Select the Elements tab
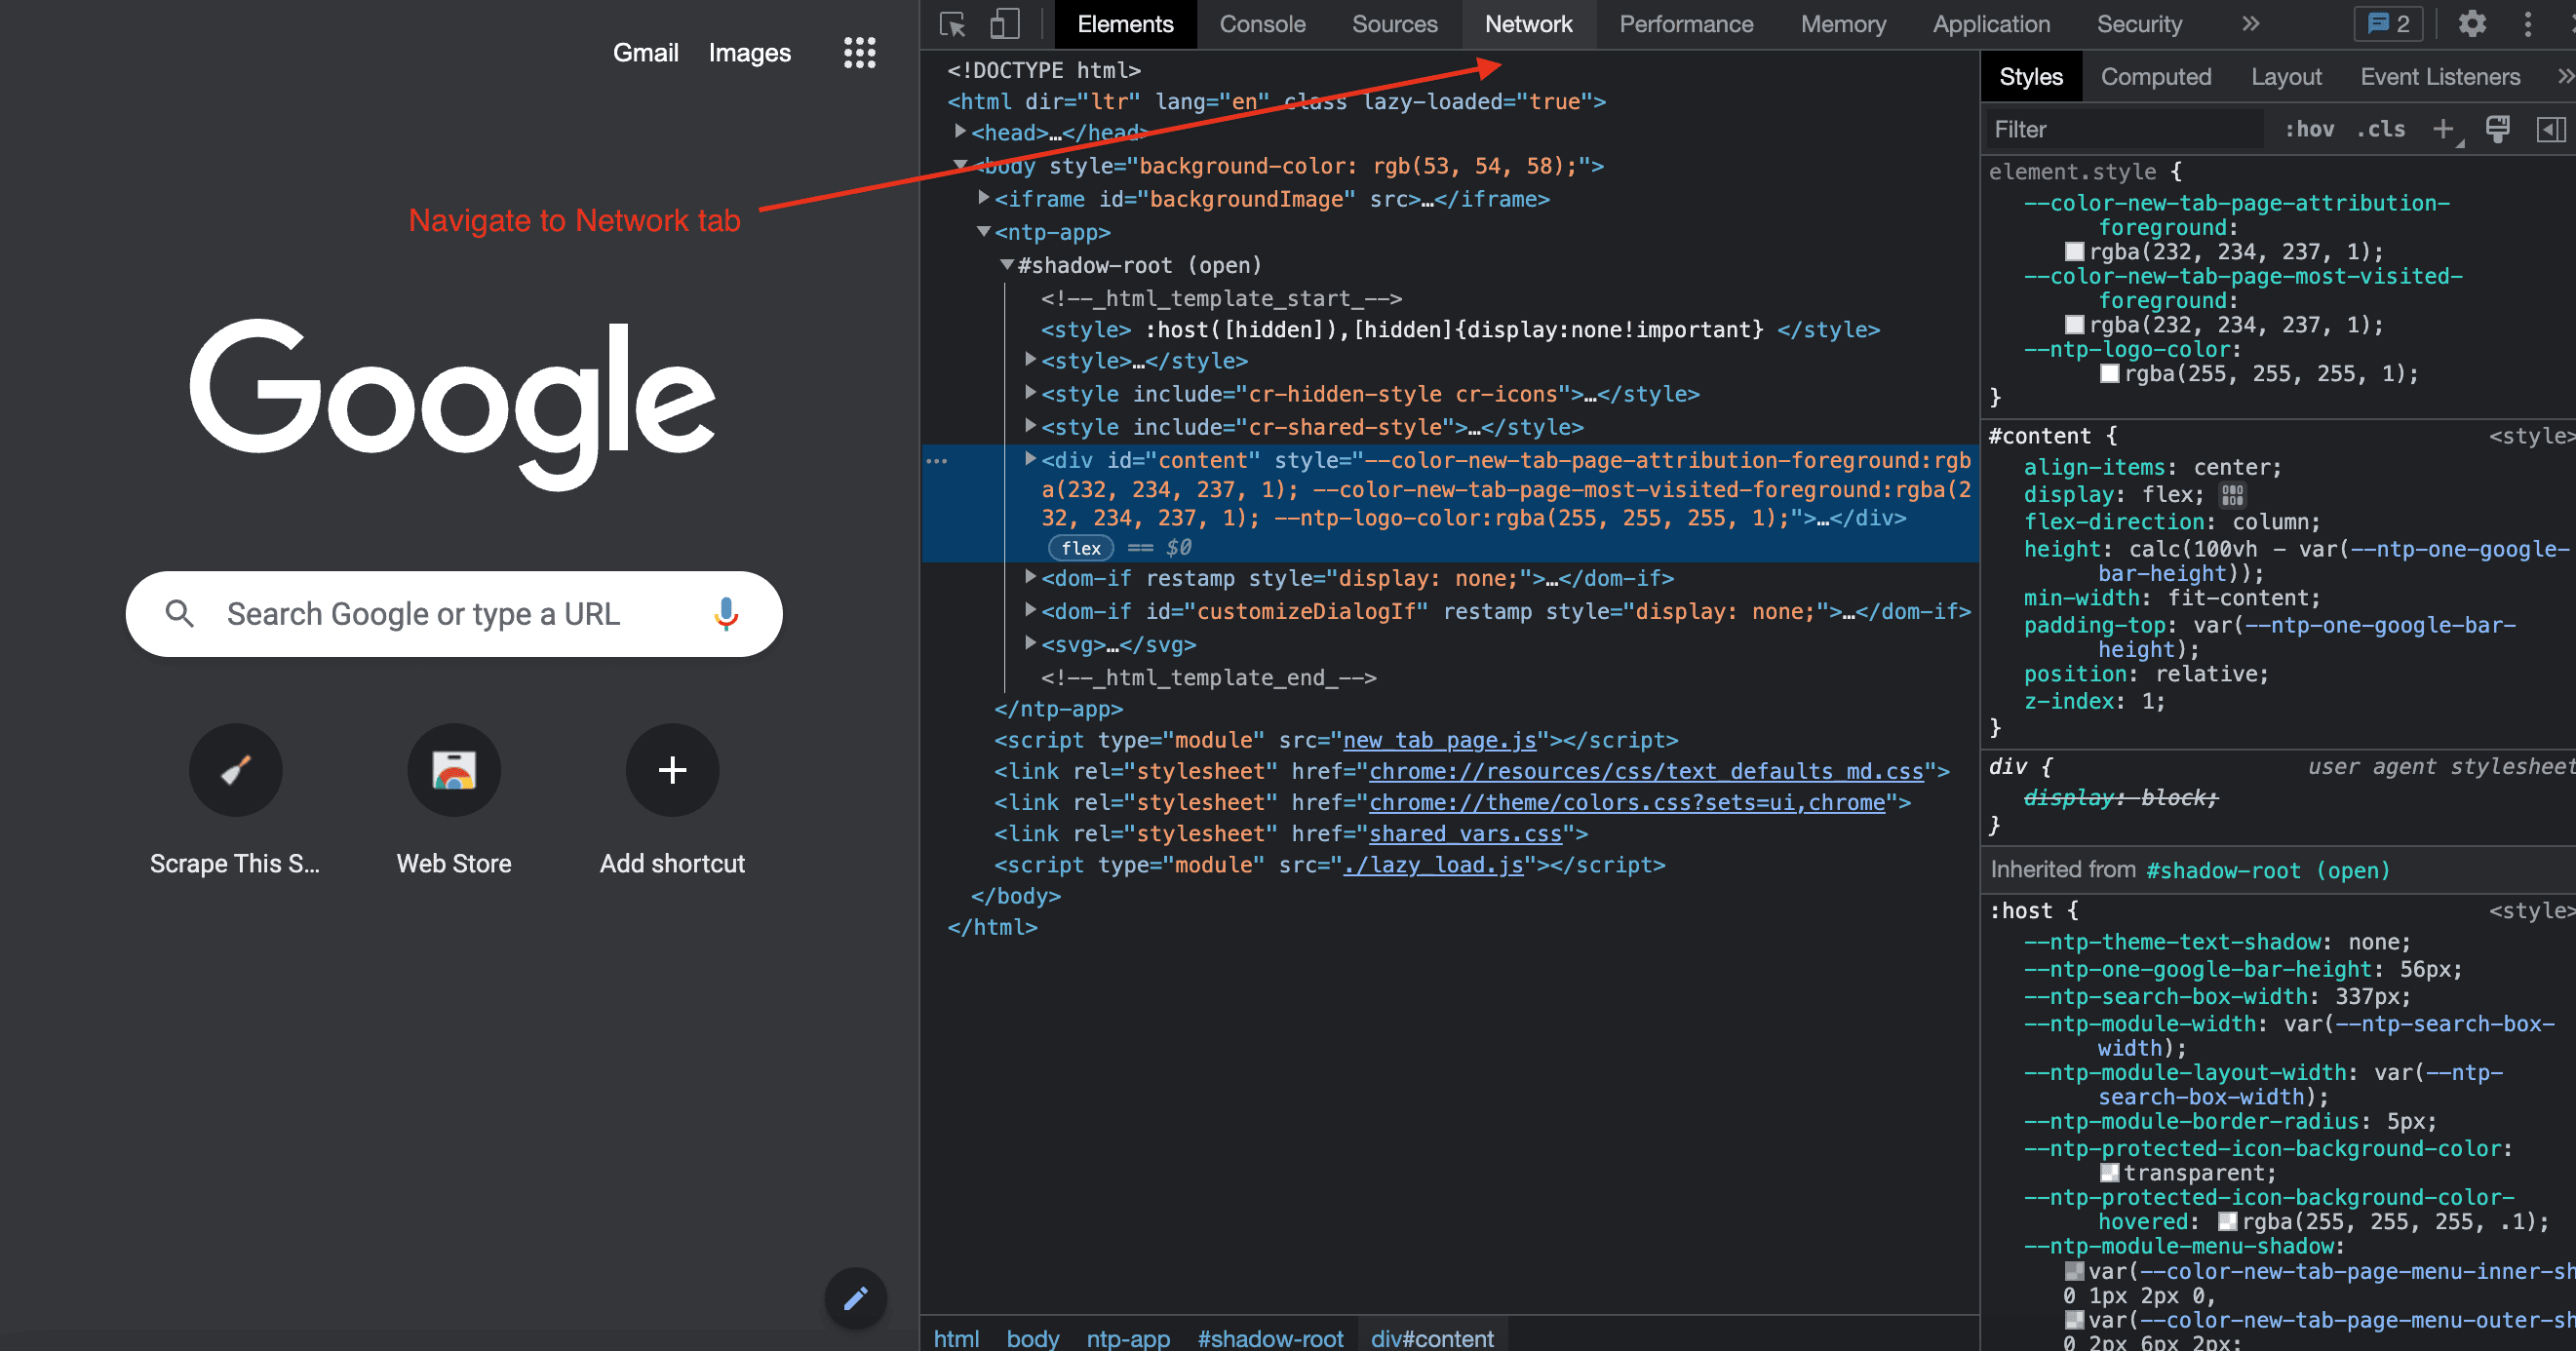The image size is (2576, 1351). pos(1125,24)
